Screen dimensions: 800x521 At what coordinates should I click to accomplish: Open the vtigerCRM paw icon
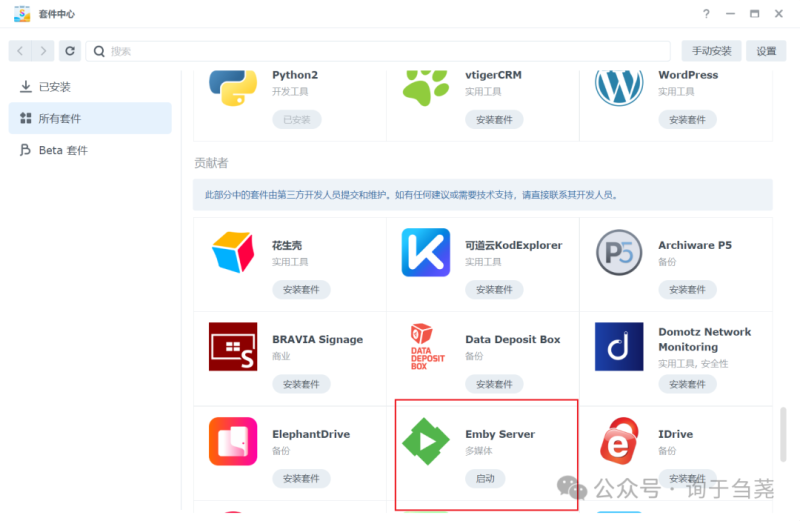point(426,88)
